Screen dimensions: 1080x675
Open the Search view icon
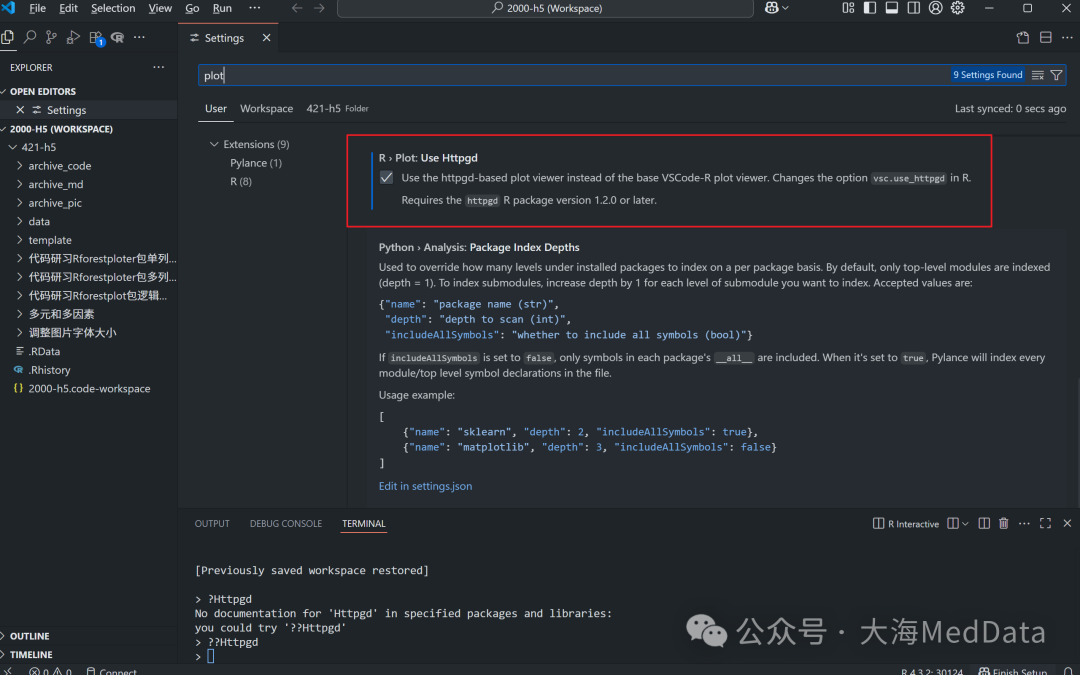[x=30, y=37]
